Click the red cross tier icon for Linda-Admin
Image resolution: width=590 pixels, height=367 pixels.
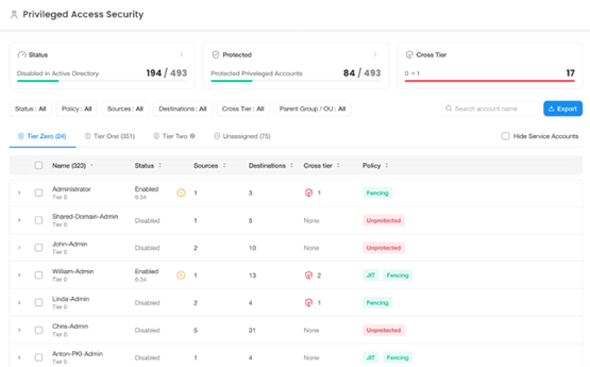[x=309, y=303]
